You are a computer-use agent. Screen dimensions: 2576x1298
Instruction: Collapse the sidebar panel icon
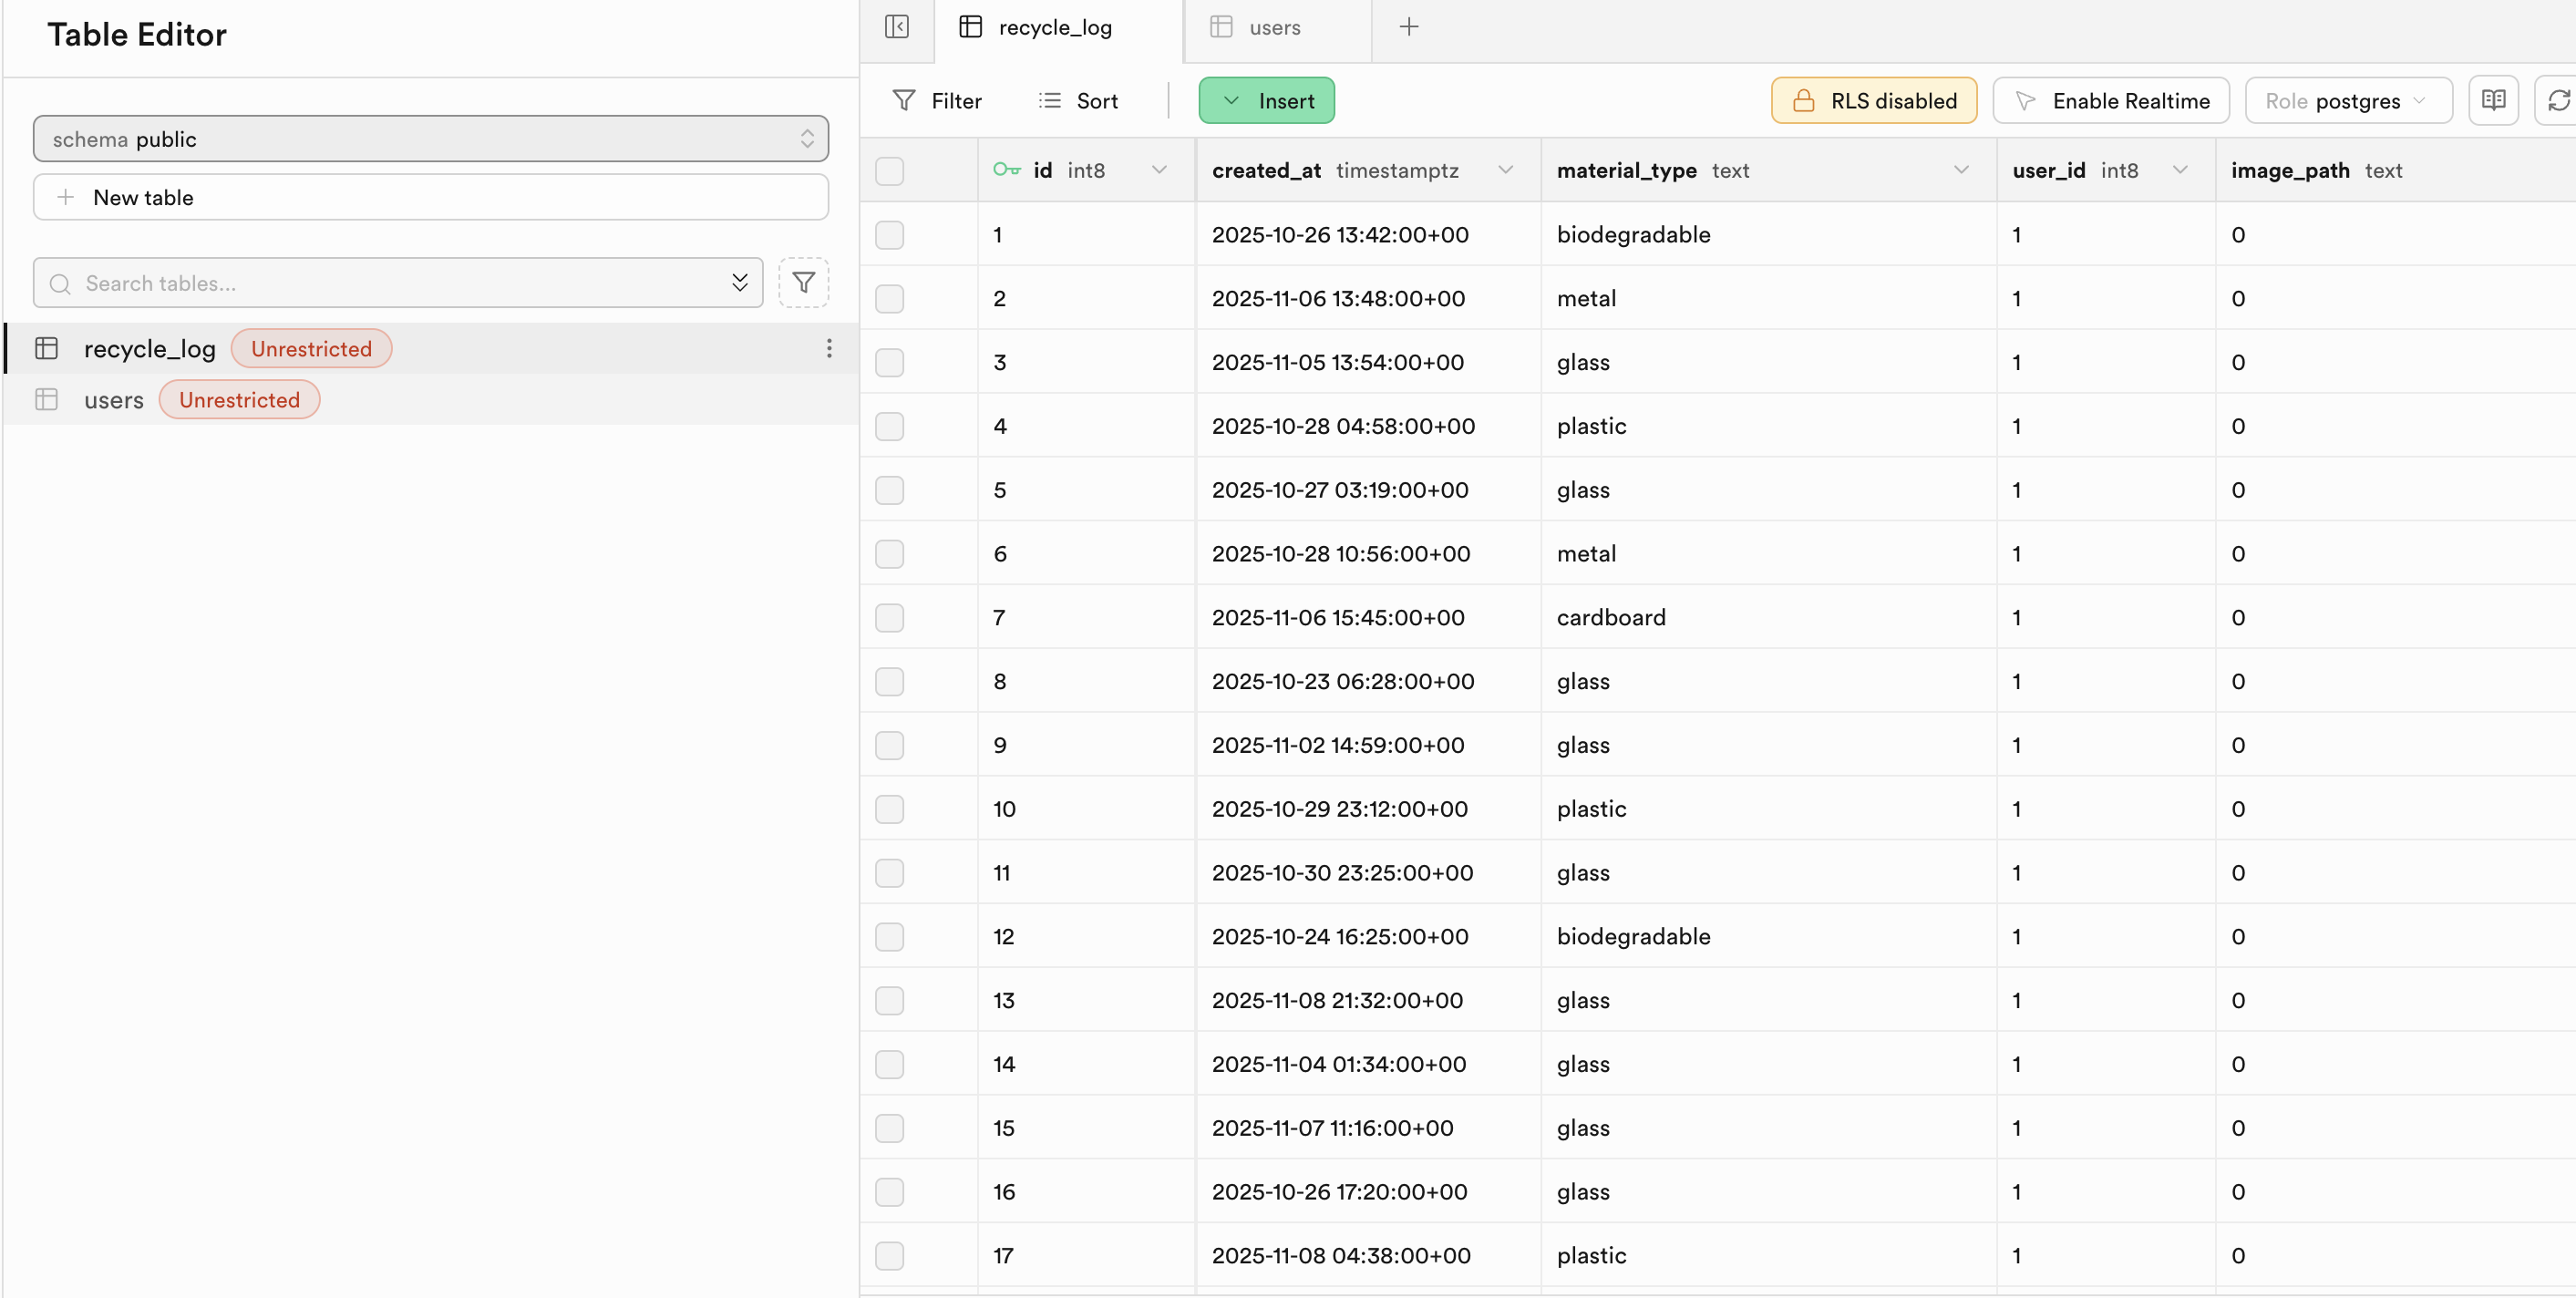point(896,27)
